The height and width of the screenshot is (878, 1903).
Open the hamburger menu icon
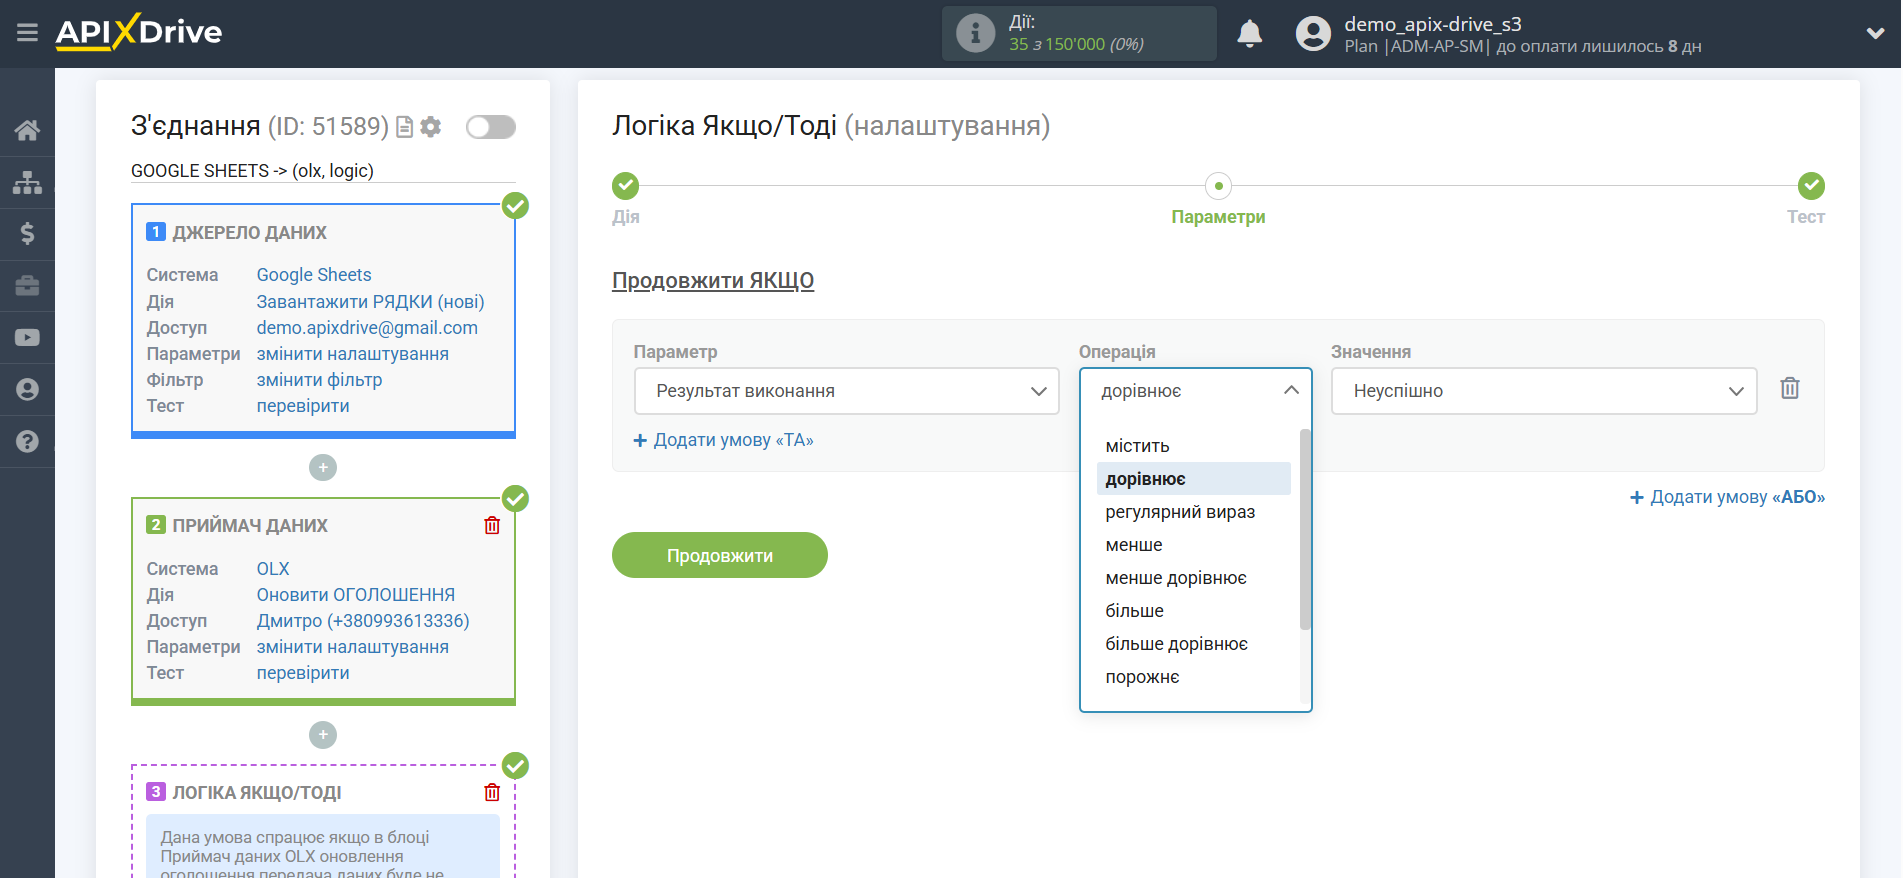point(27,33)
